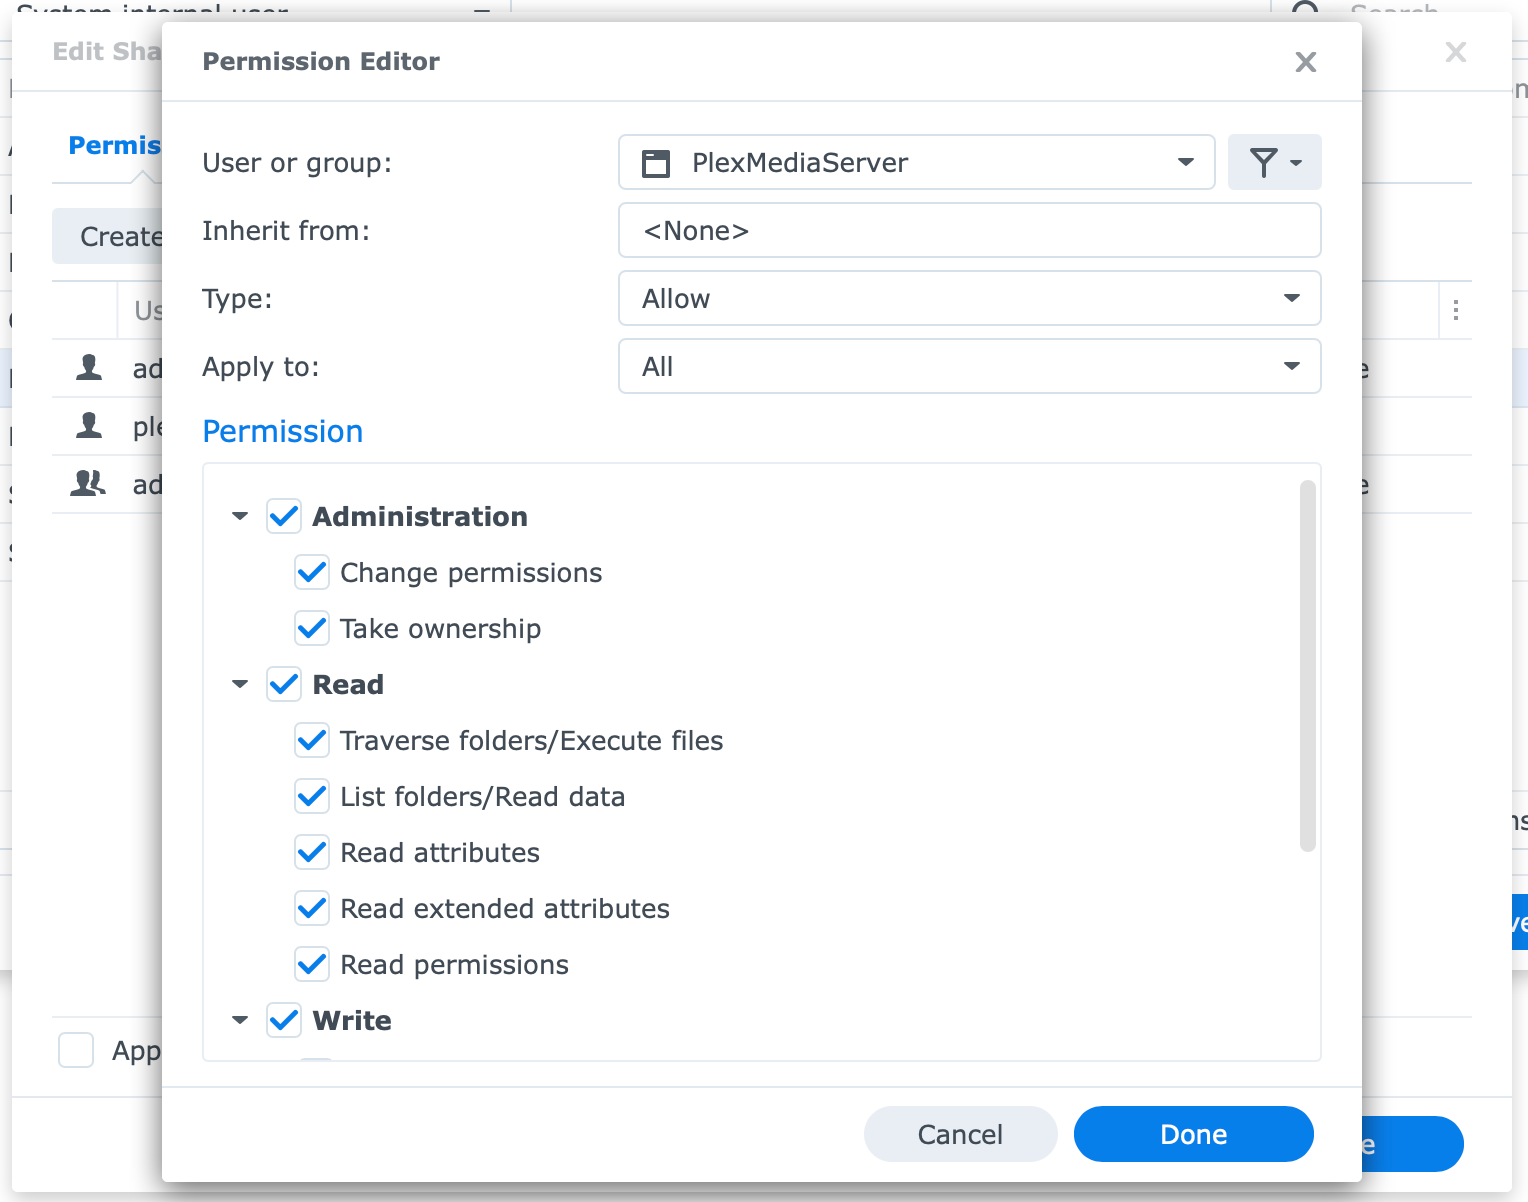Toggle Read permissions checkbox

(312, 964)
